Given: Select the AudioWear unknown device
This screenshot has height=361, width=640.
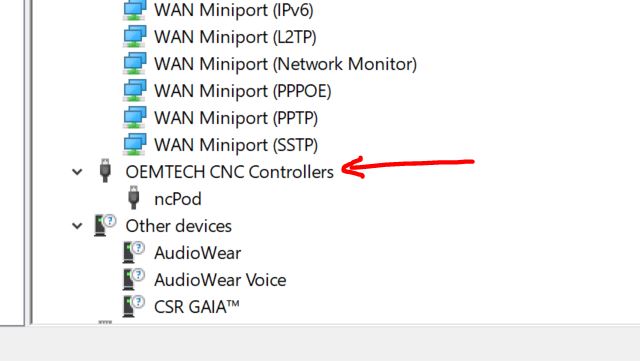Looking at the screenshot, I should coord(198,253).
